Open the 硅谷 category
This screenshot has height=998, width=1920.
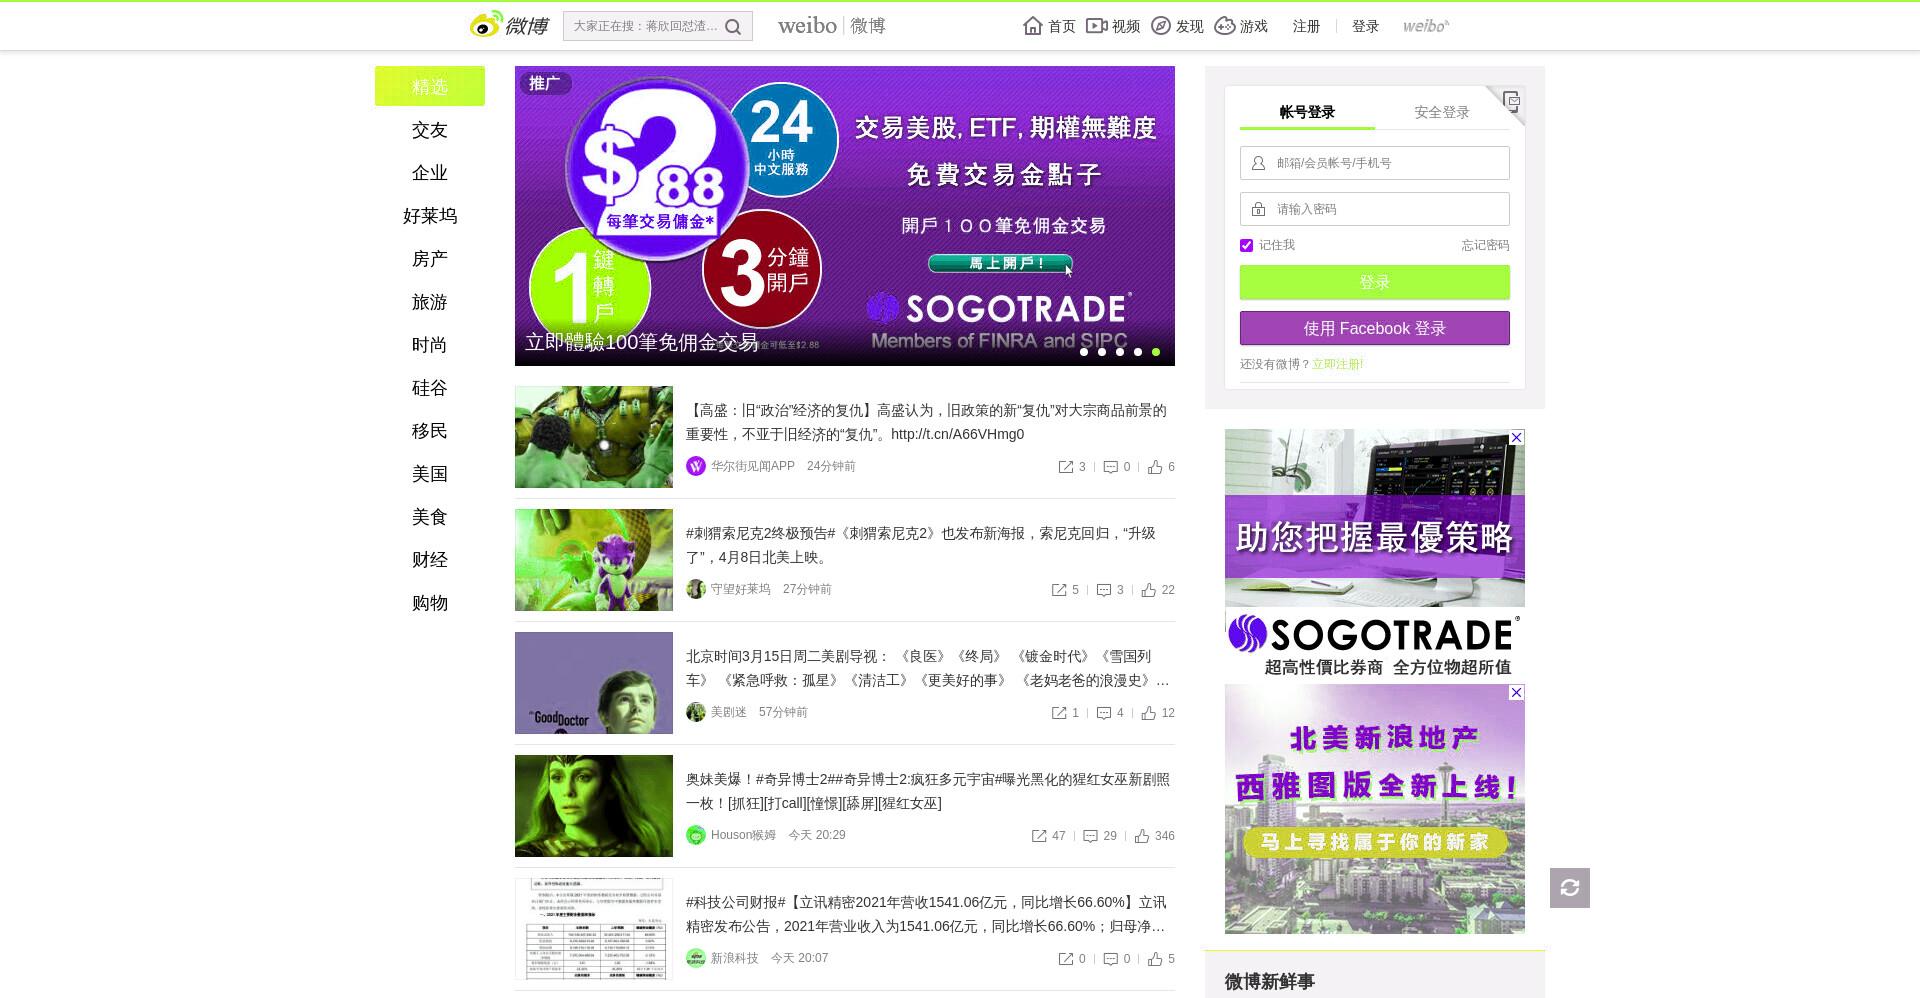click(x=430, y=388)
